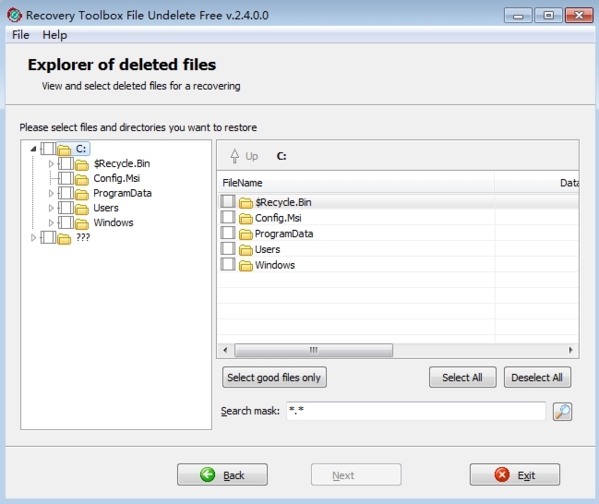Expand the Users tree node

[x=51, y=208]
